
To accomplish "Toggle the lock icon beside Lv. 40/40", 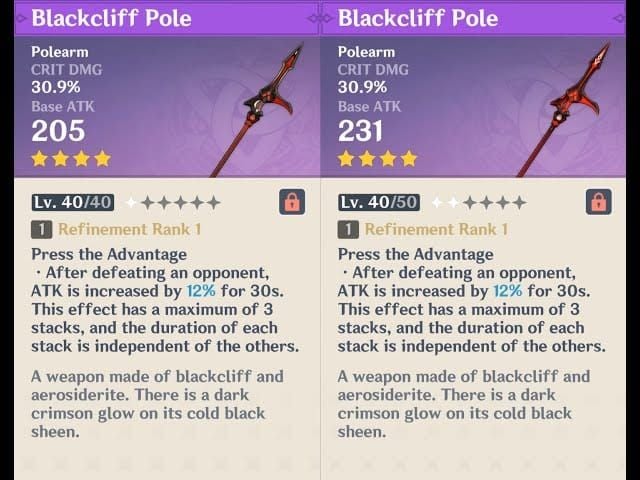I will tap(292, 201).
